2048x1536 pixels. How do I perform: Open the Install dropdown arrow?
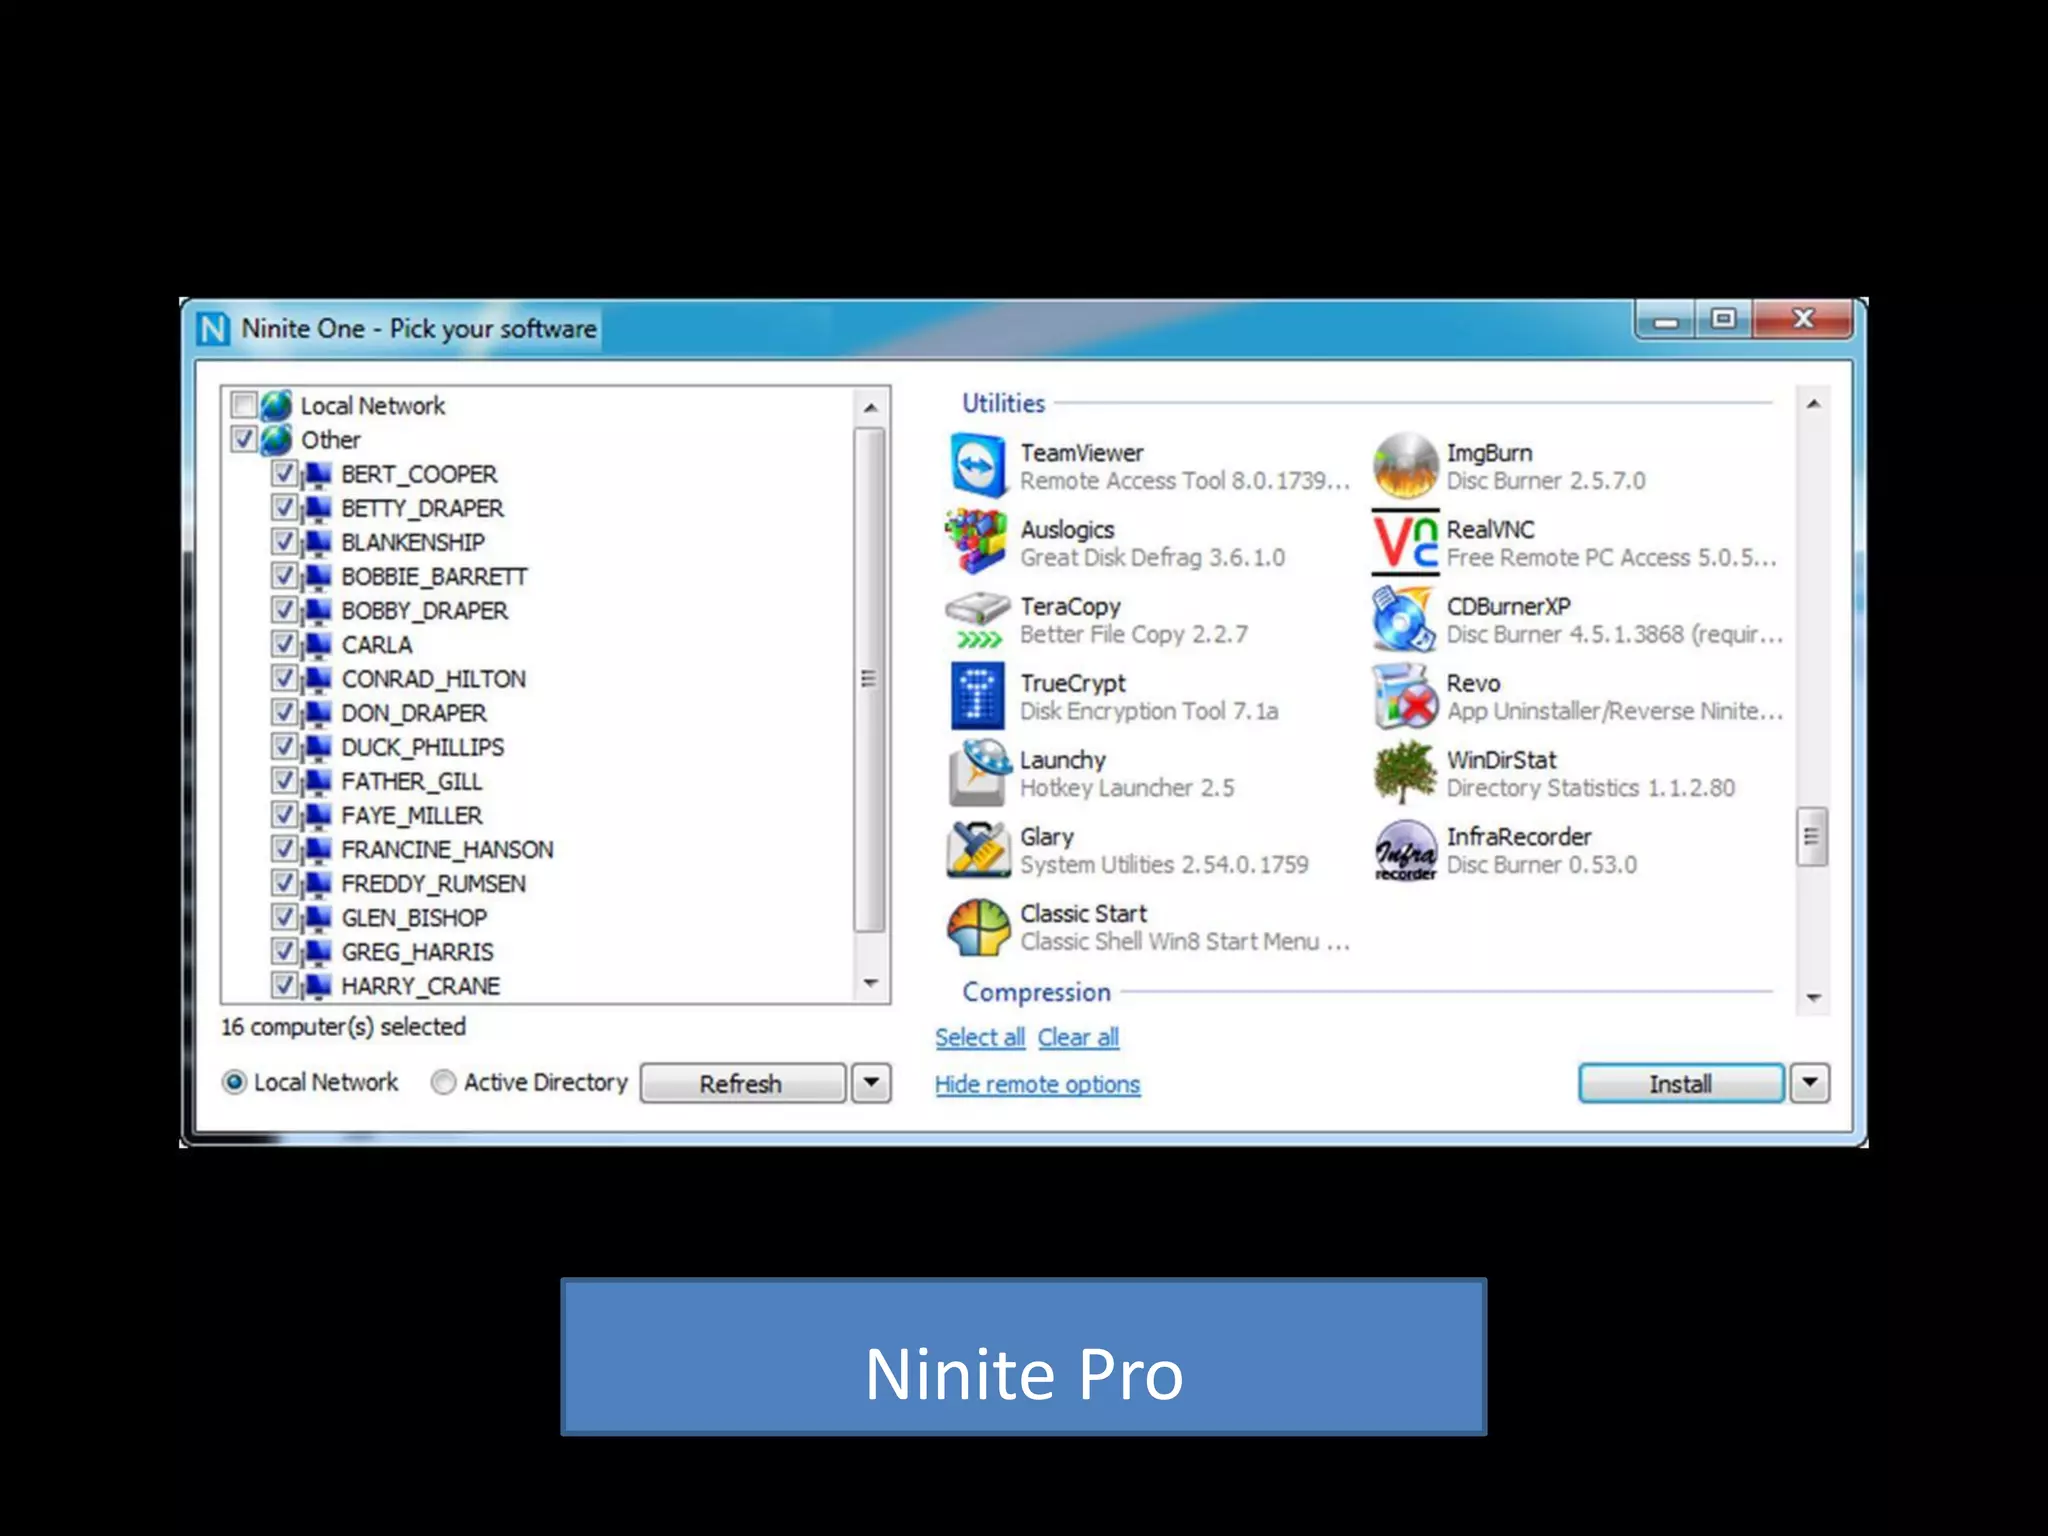1810,1083
